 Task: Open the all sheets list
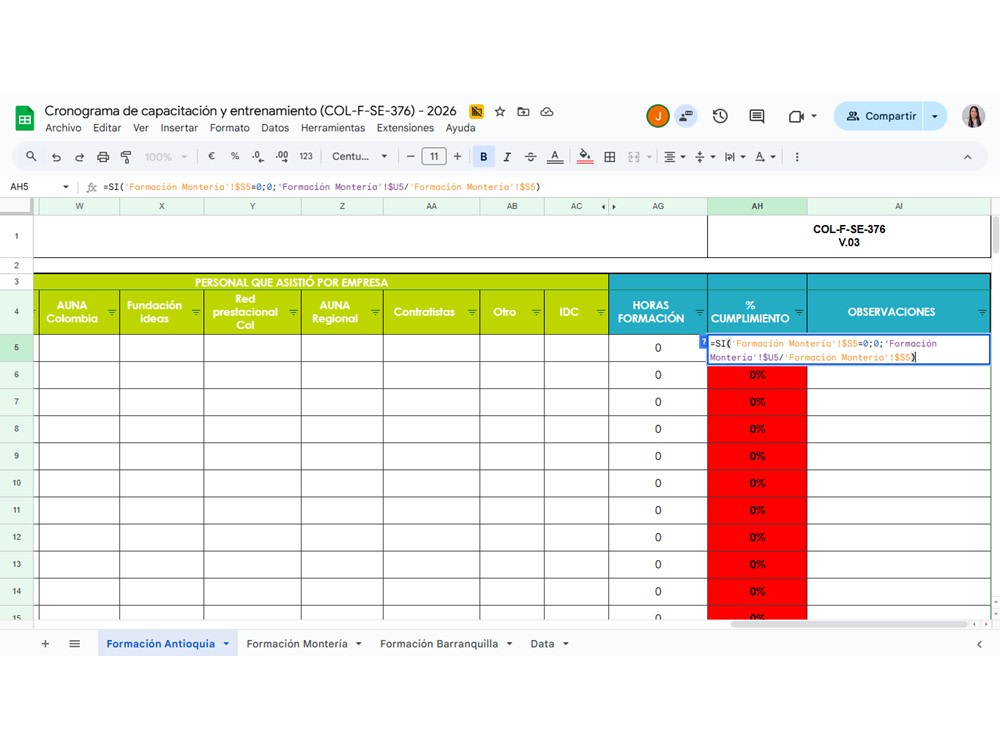click(x=75, y=644)
